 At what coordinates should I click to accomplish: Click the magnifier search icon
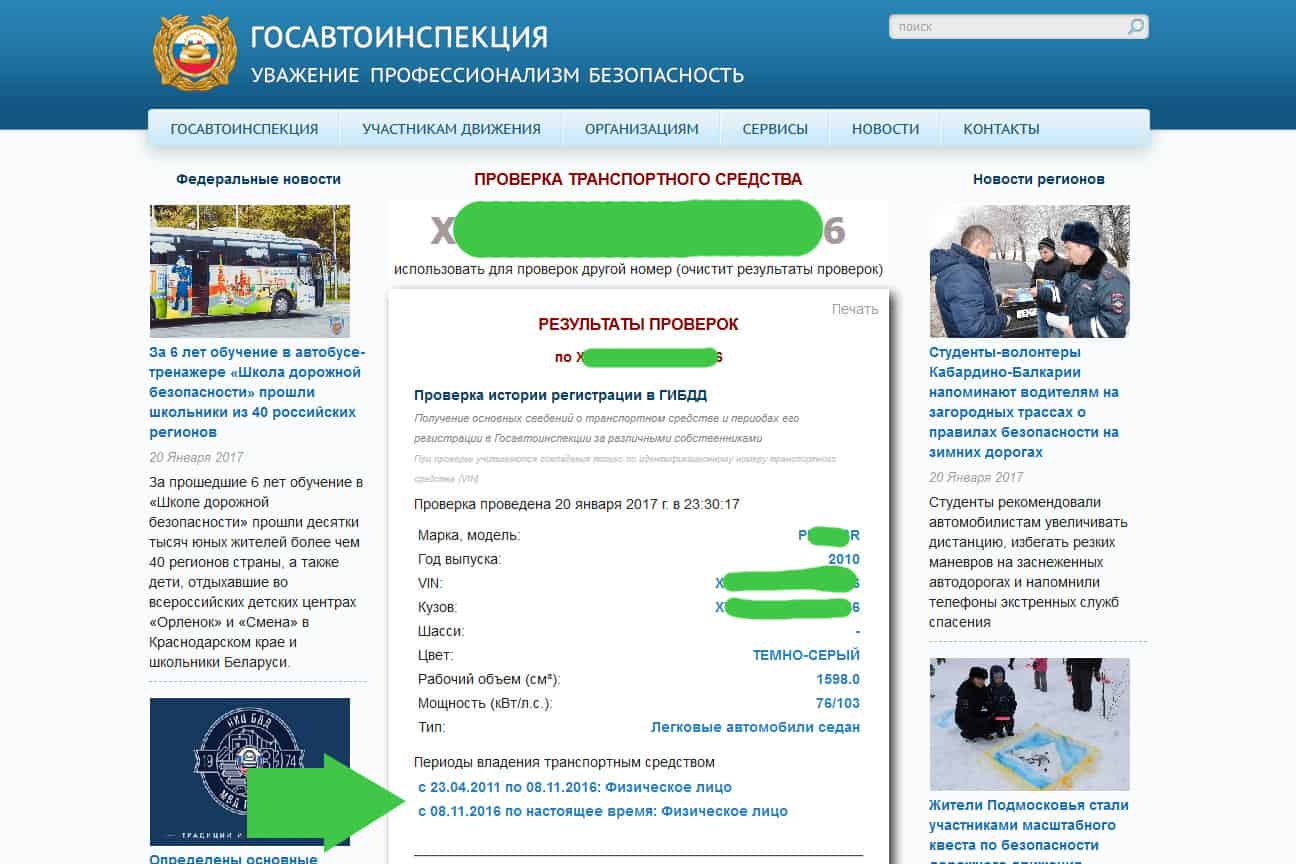1135,27
